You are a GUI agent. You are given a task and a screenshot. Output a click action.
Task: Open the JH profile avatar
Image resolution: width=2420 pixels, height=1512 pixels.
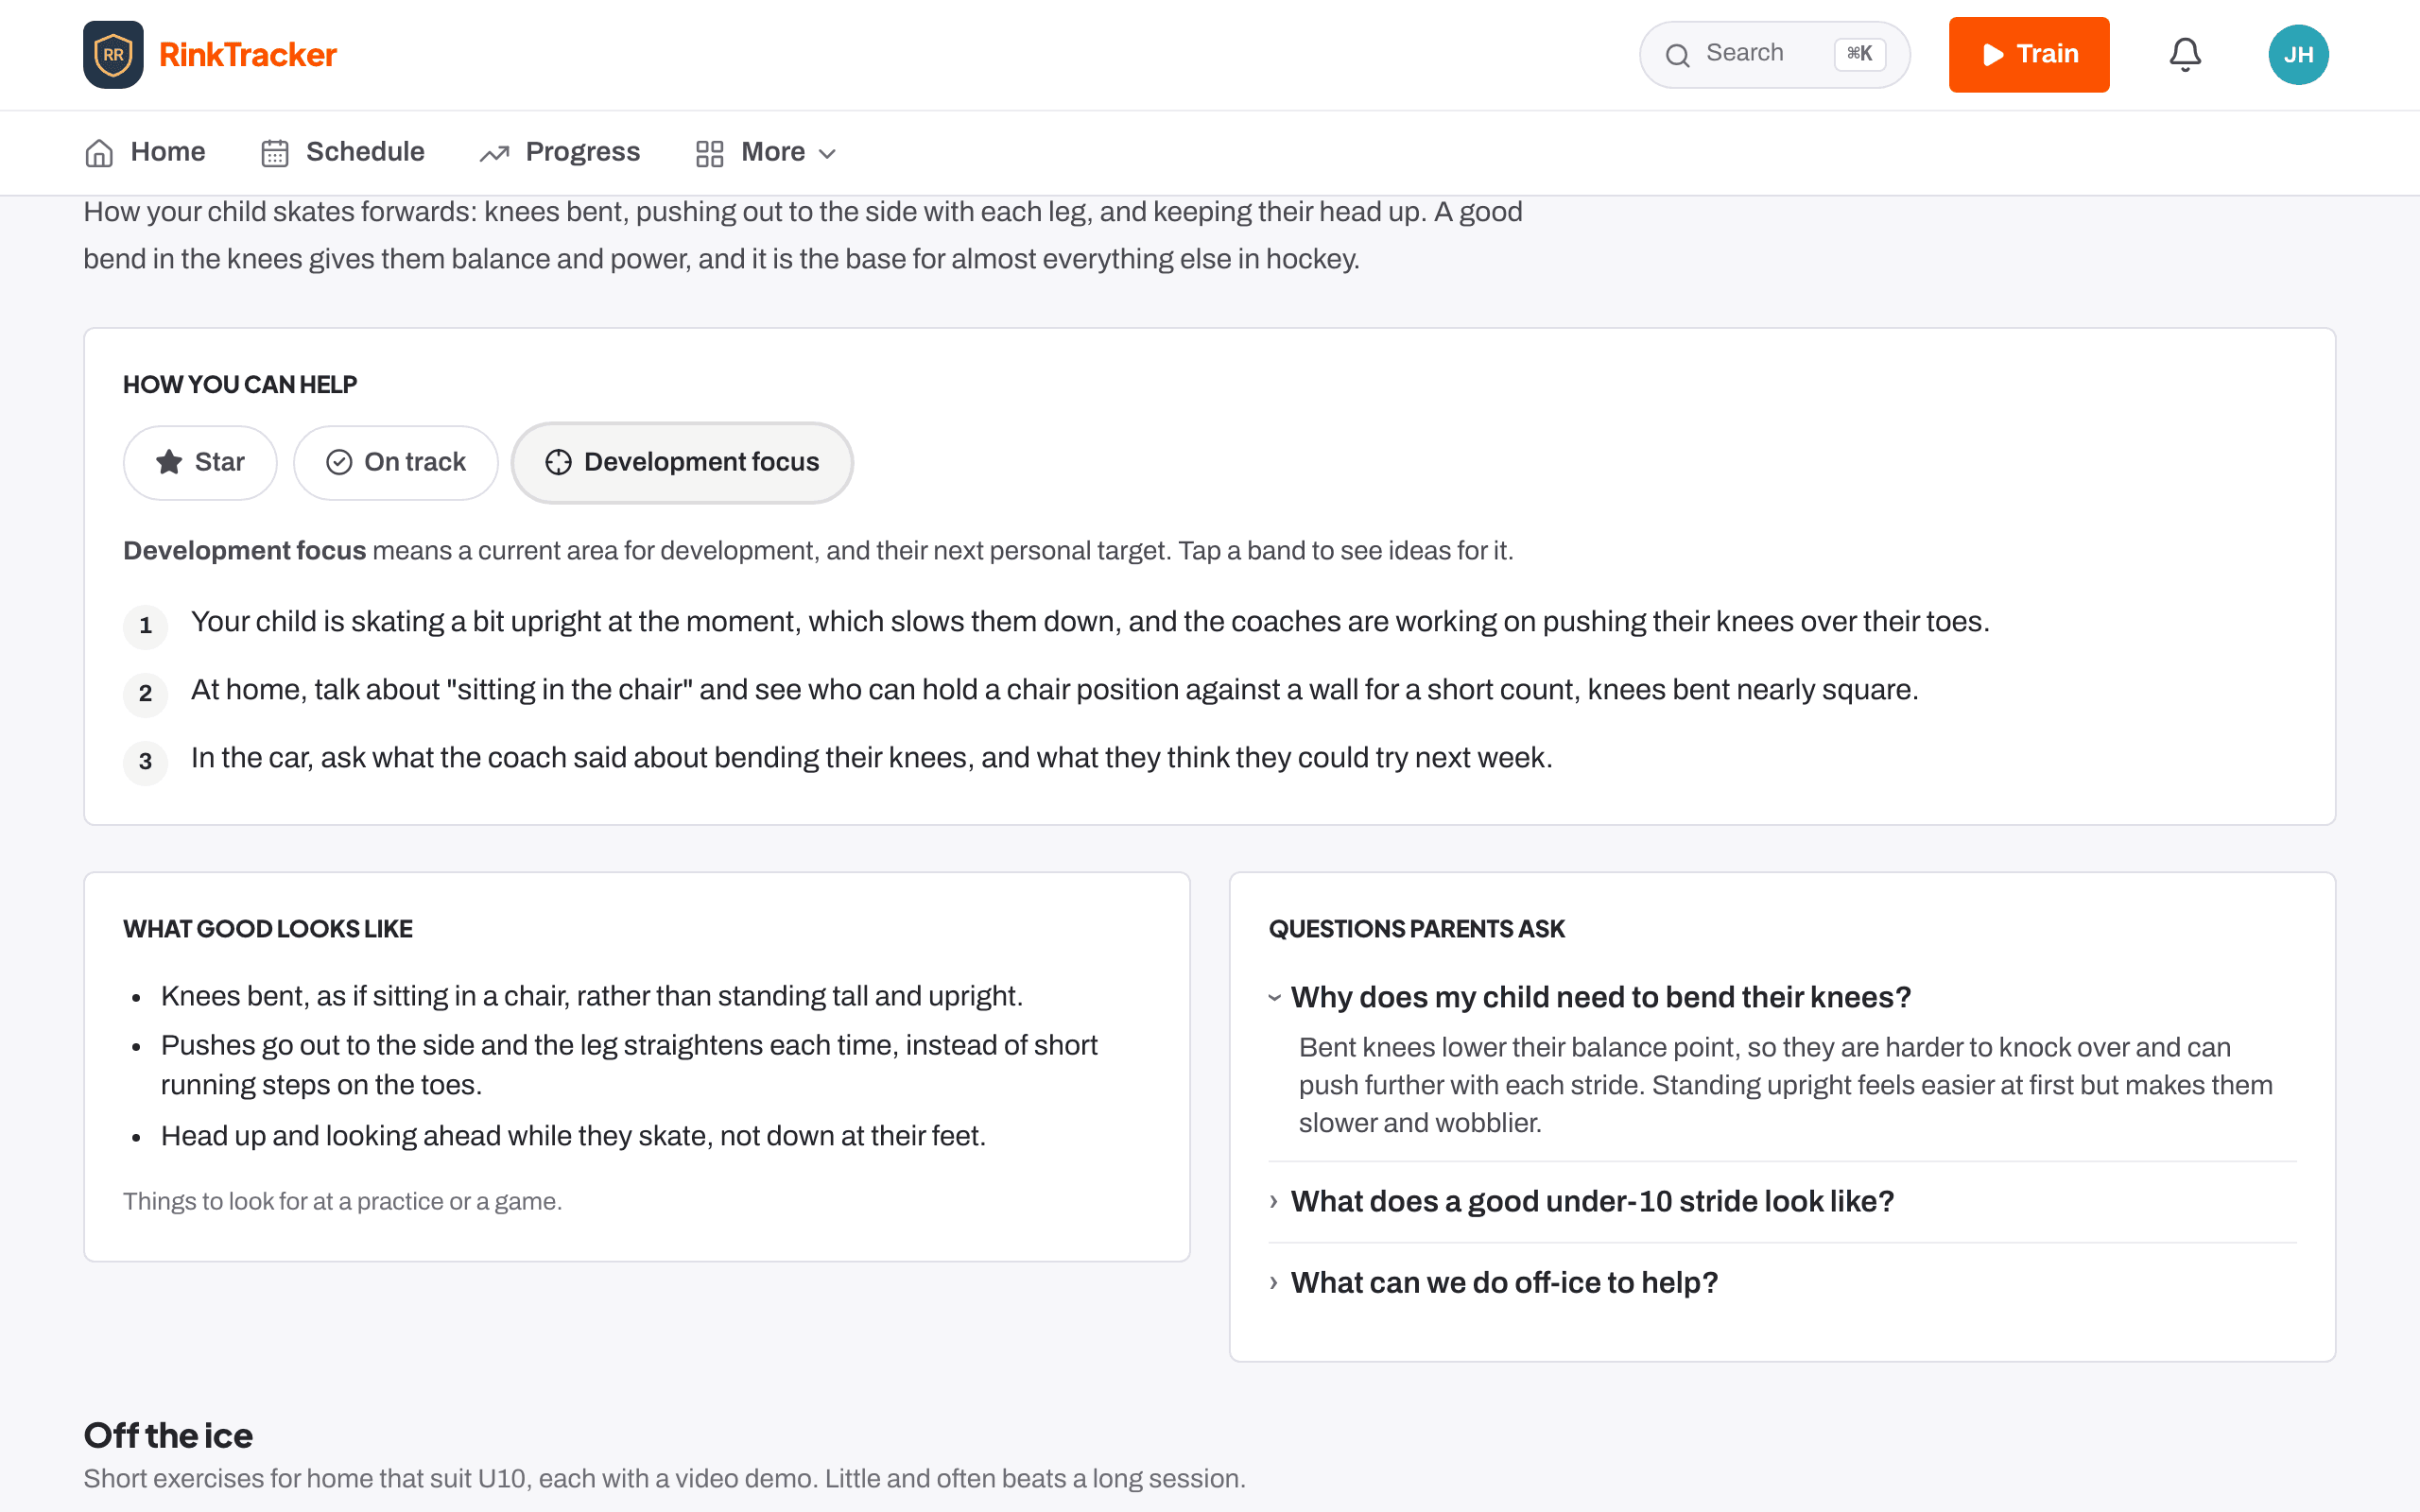point(2298,55)
